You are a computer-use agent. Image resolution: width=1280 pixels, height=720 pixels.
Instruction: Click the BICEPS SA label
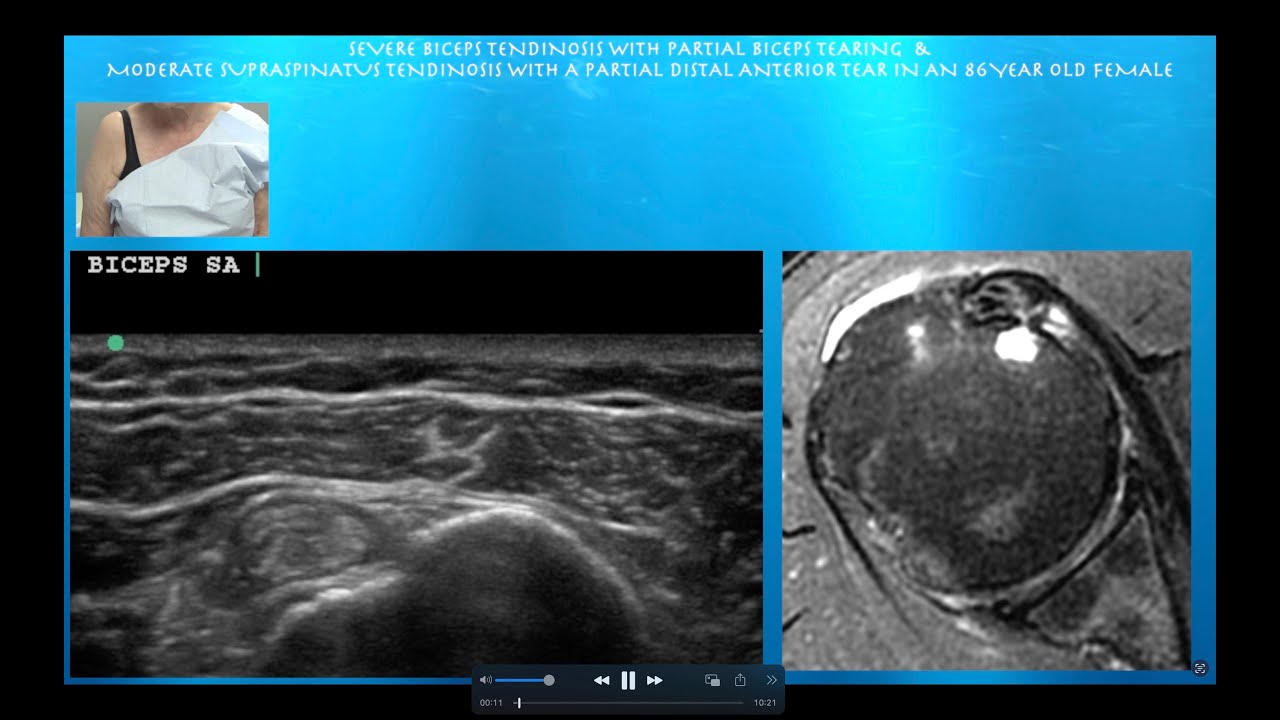[163, 265]
